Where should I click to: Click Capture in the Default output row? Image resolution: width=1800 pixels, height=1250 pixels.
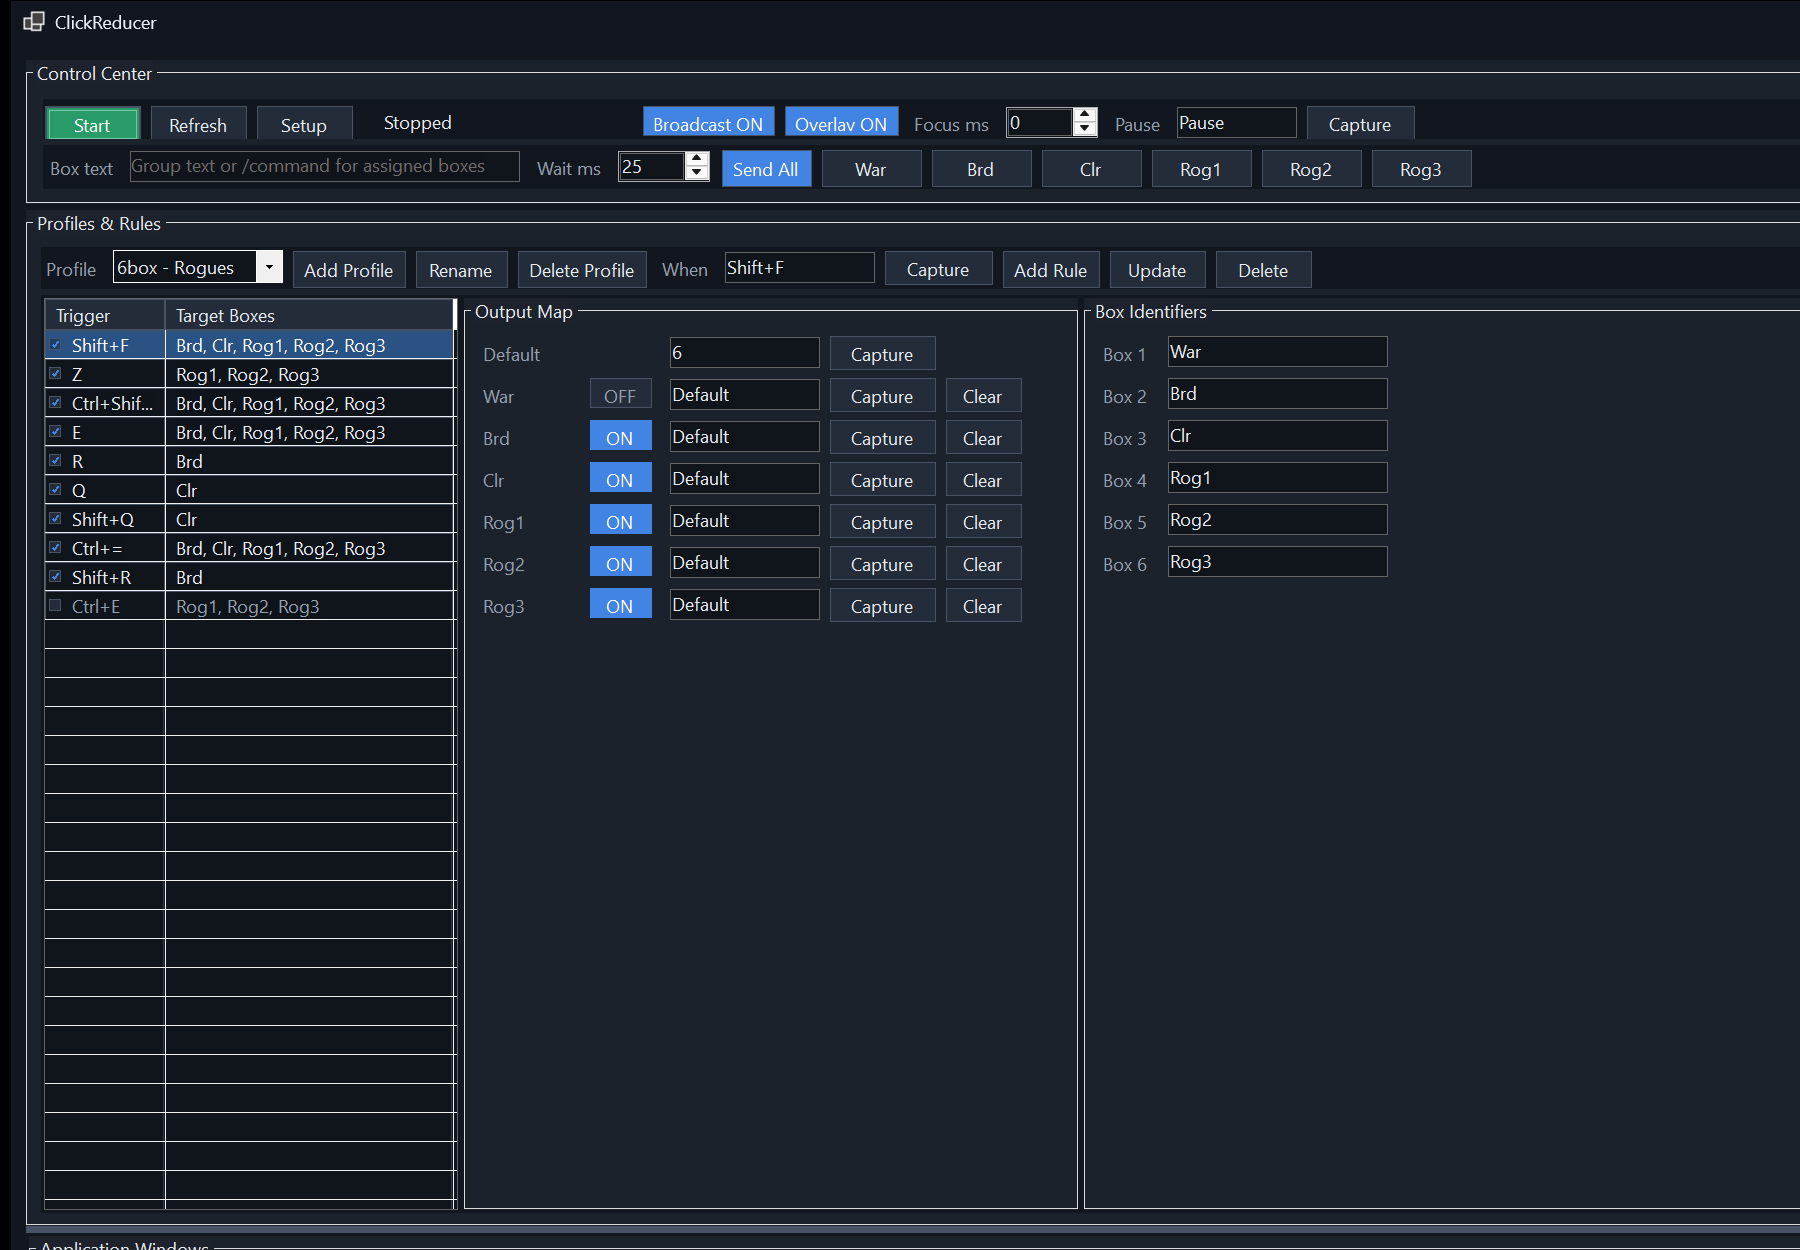click(x=882, y=354)
